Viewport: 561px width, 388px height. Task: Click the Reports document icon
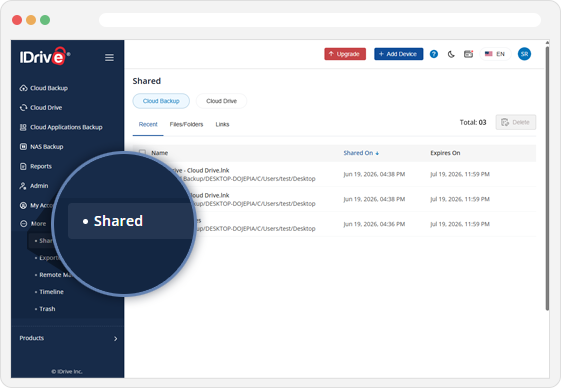23,166
